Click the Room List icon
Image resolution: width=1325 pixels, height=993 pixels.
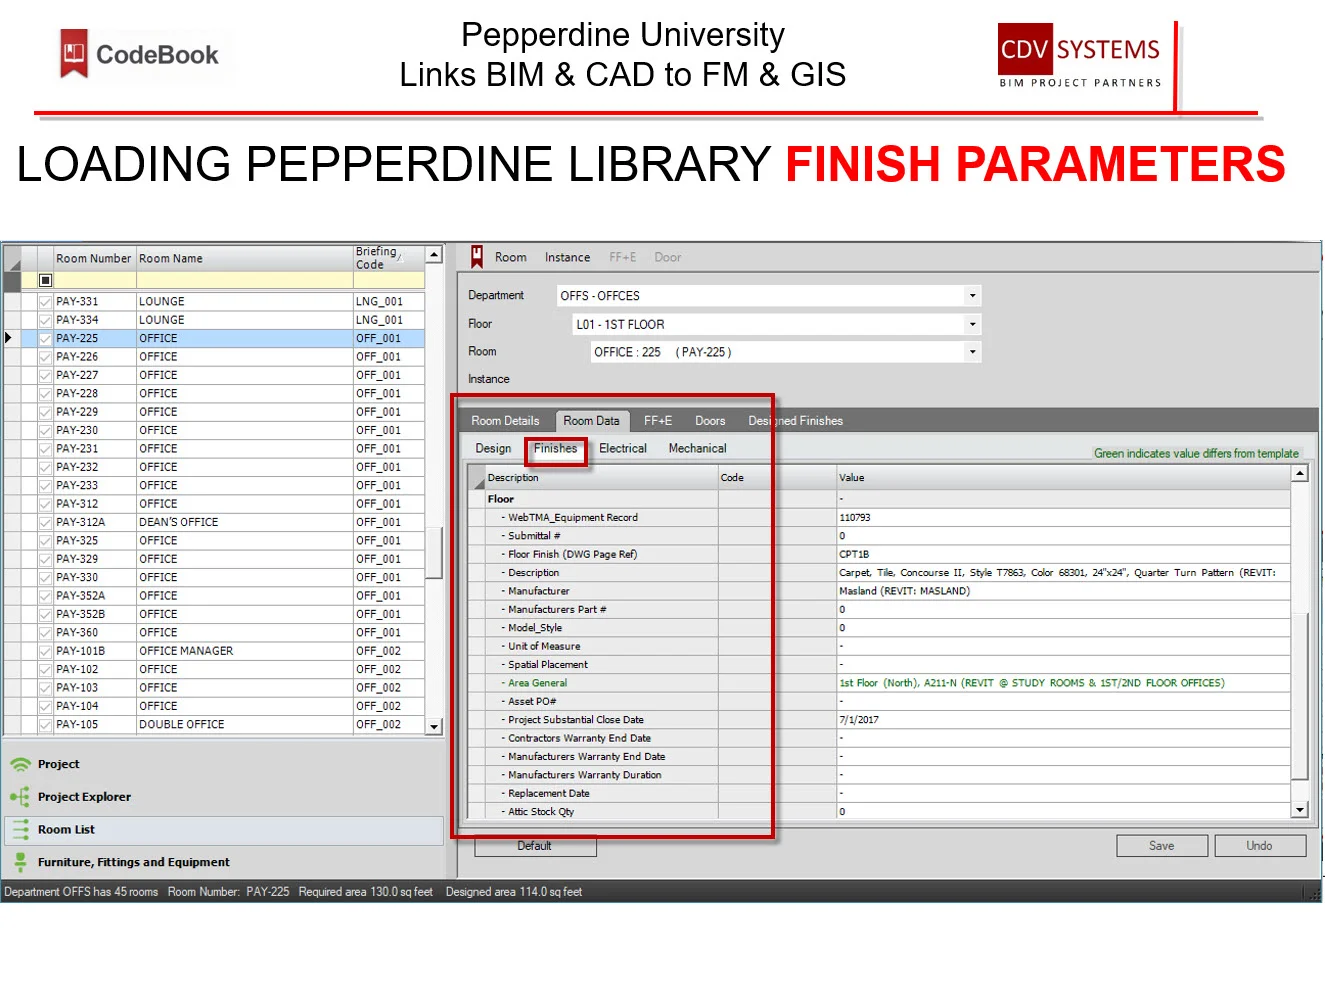(x=20, y=829)
